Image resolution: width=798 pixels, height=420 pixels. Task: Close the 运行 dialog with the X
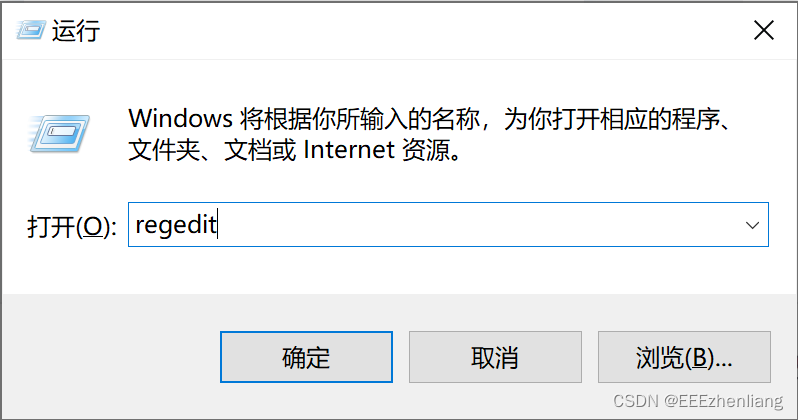click(x=764, y=30)
